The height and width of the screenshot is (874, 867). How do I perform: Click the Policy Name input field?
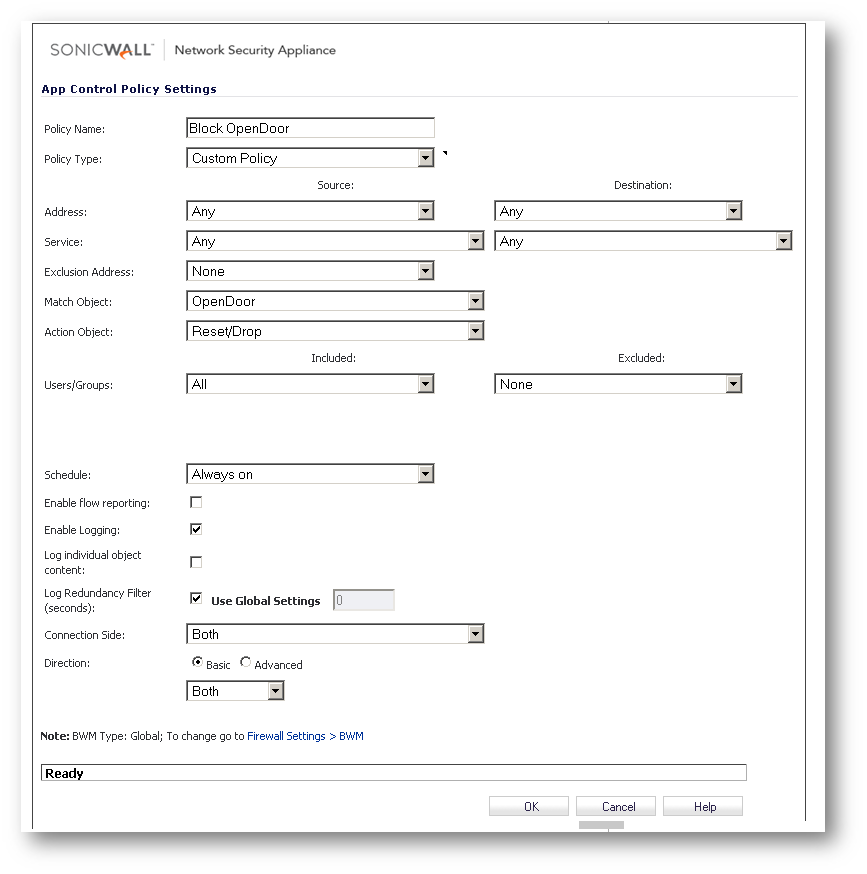tap(310, 128)
